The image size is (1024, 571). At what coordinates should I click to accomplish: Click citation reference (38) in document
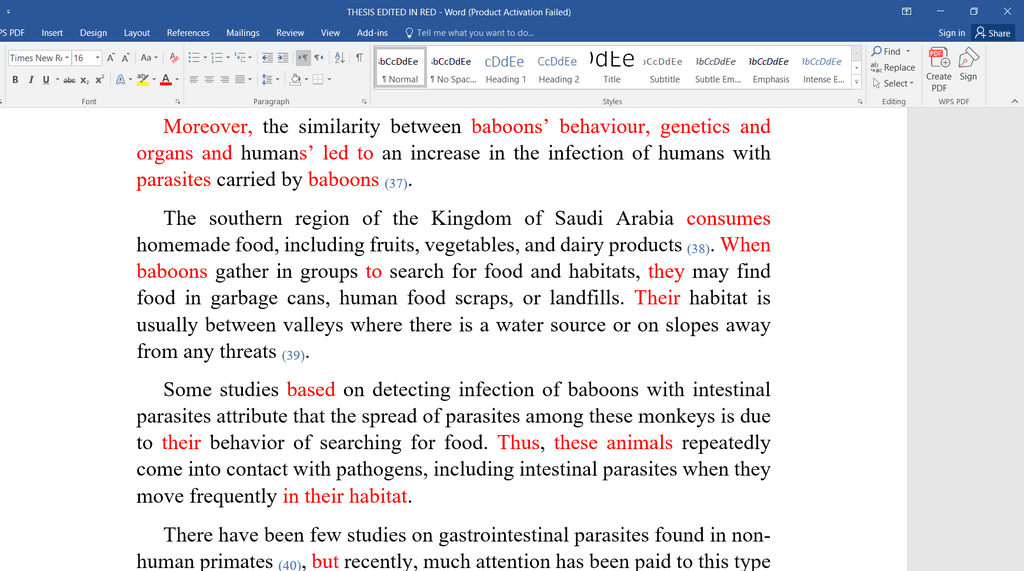click(x=698, y=248)
